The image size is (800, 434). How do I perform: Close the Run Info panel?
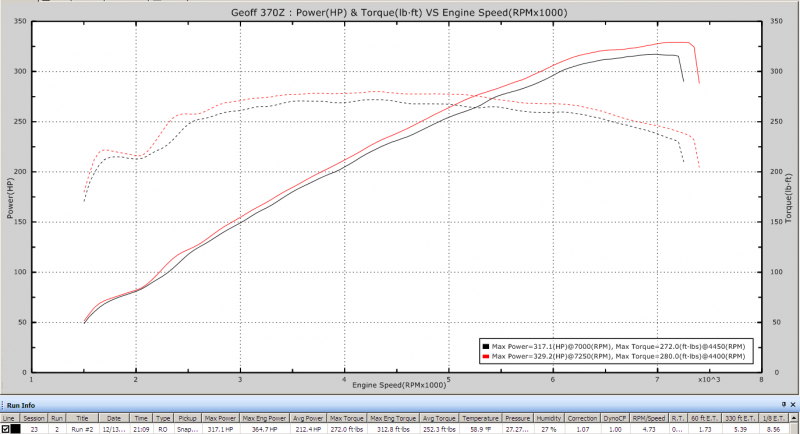pyautogui.click(x=793, y=404)
